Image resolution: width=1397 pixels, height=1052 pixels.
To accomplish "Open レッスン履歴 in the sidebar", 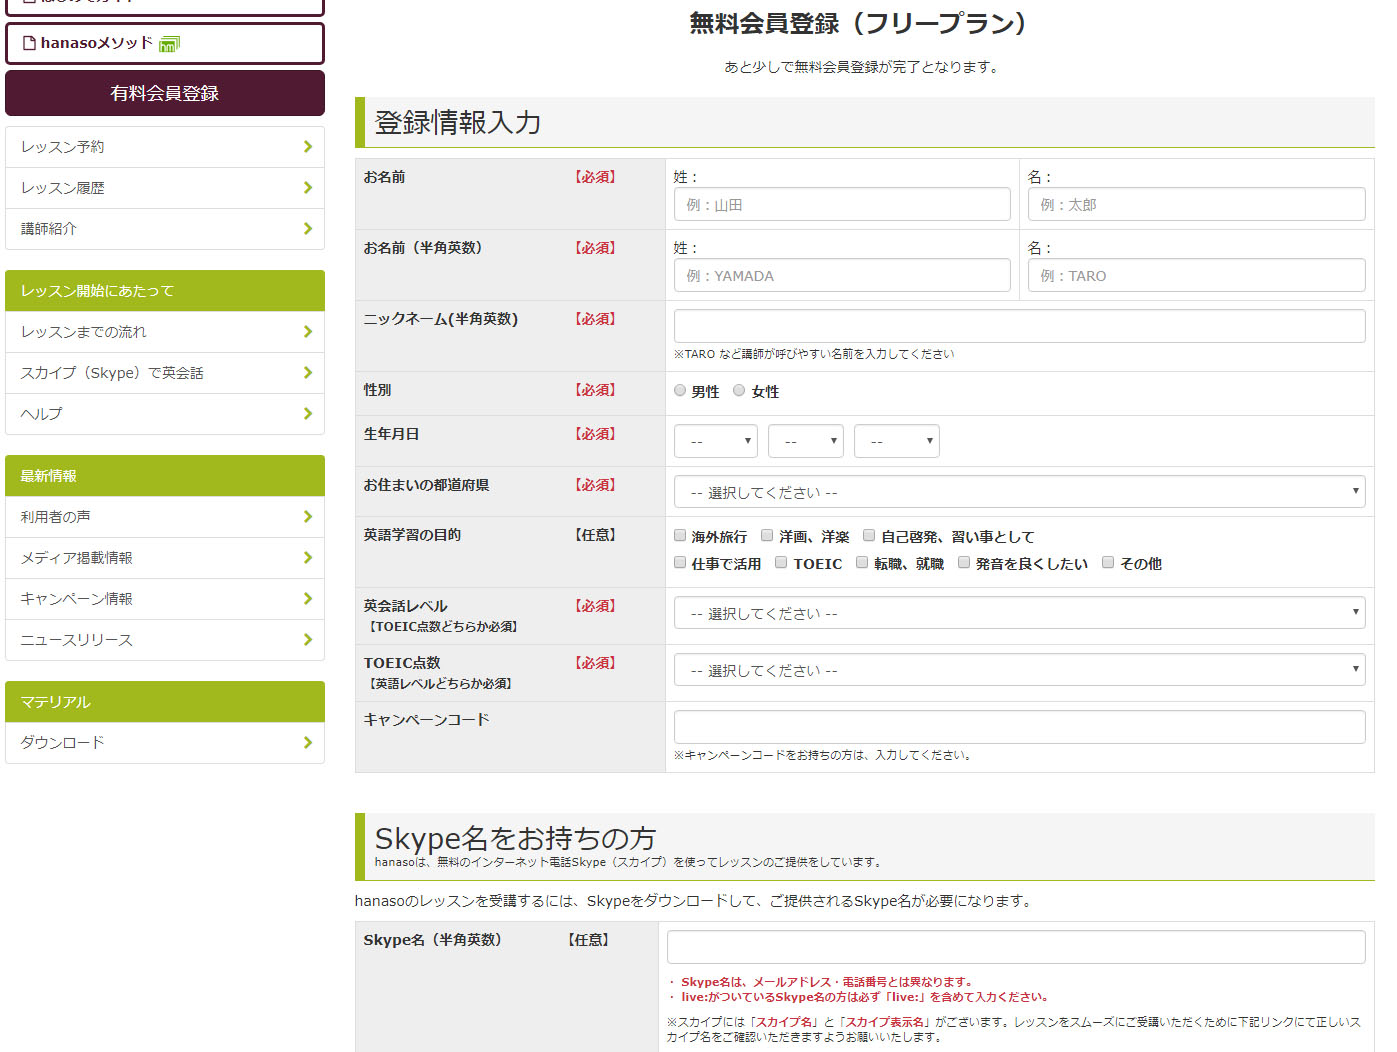I will tap(165, 188).
